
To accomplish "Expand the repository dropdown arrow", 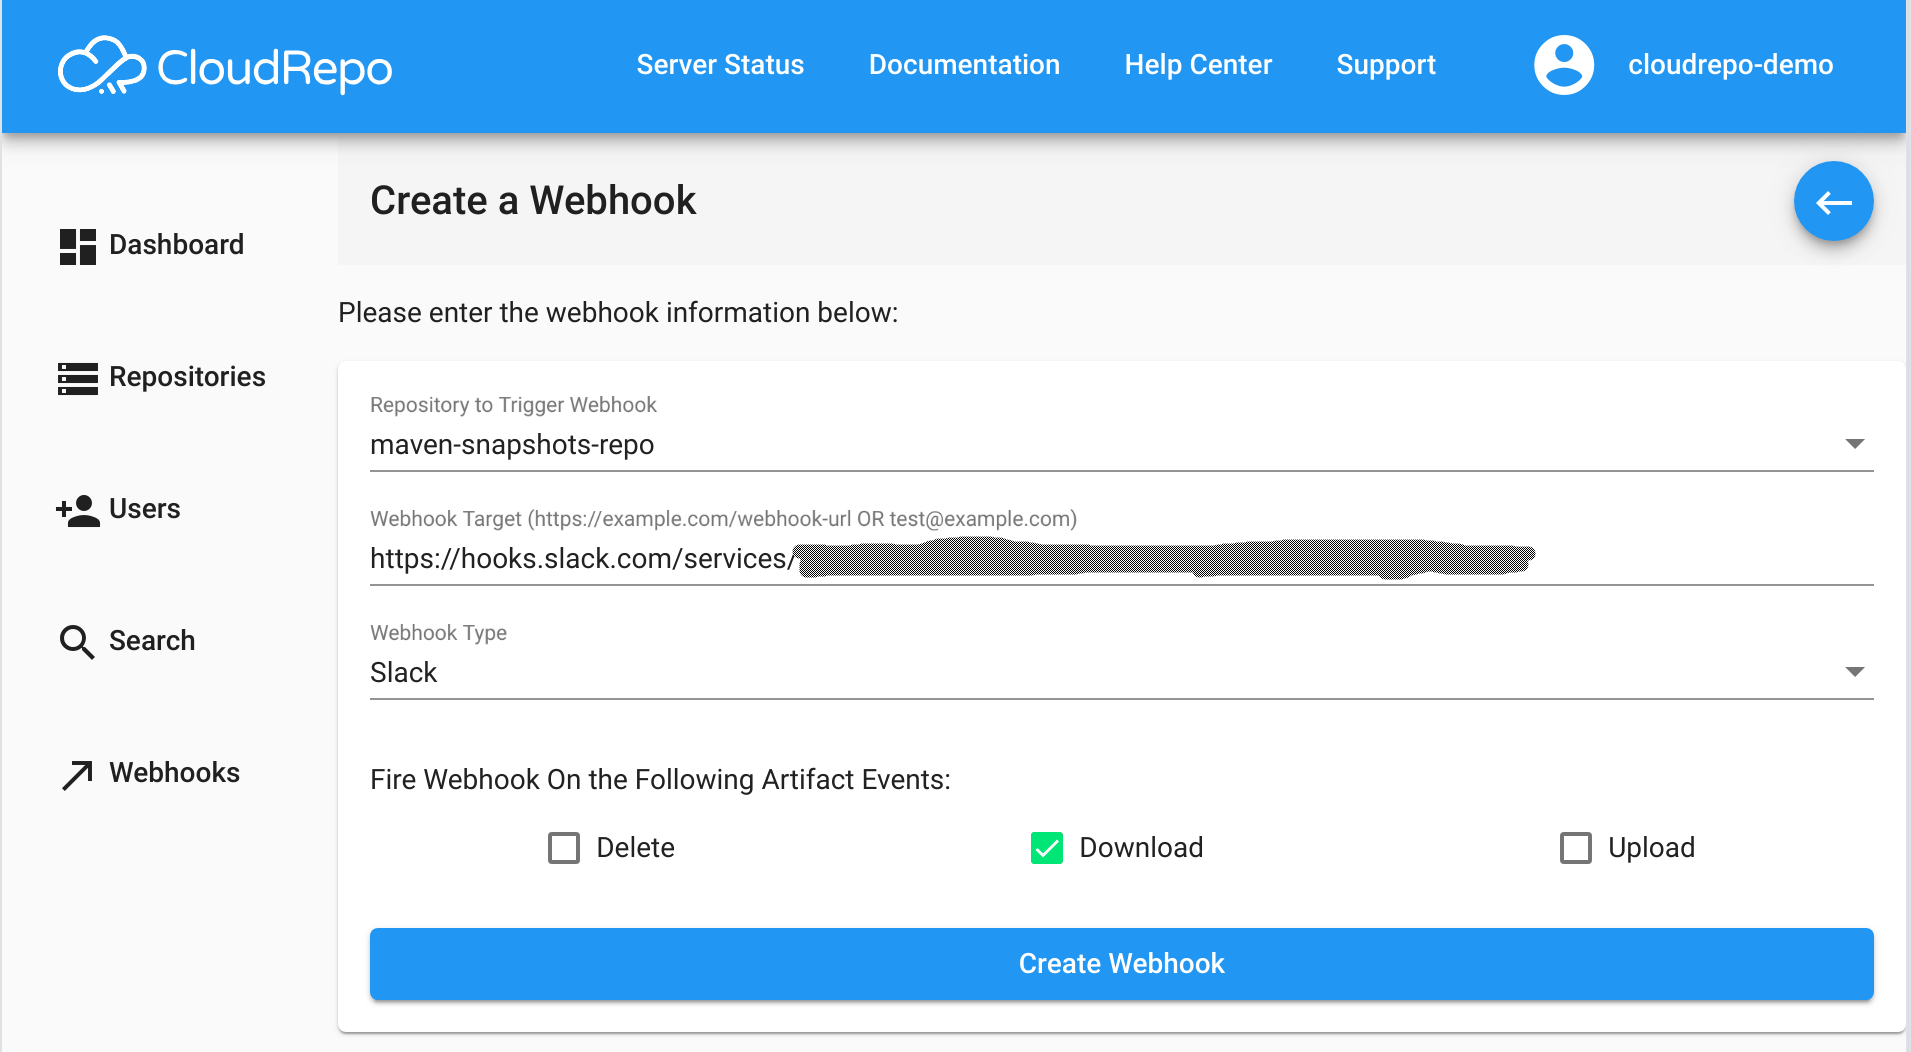I will tap(1855, 444).
